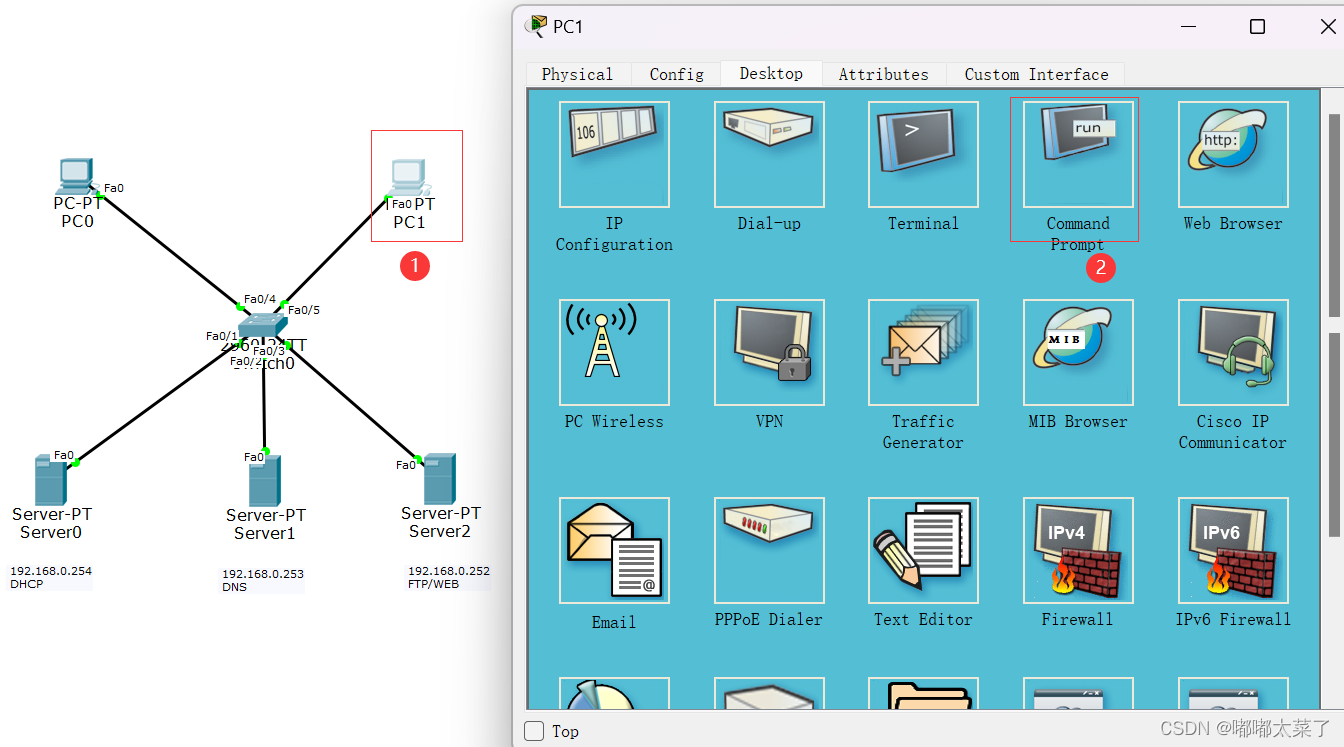Launch the Web Browser app
Image resolution: width=1344 pixels, height=747 pixels.
tap(1233, 154)
